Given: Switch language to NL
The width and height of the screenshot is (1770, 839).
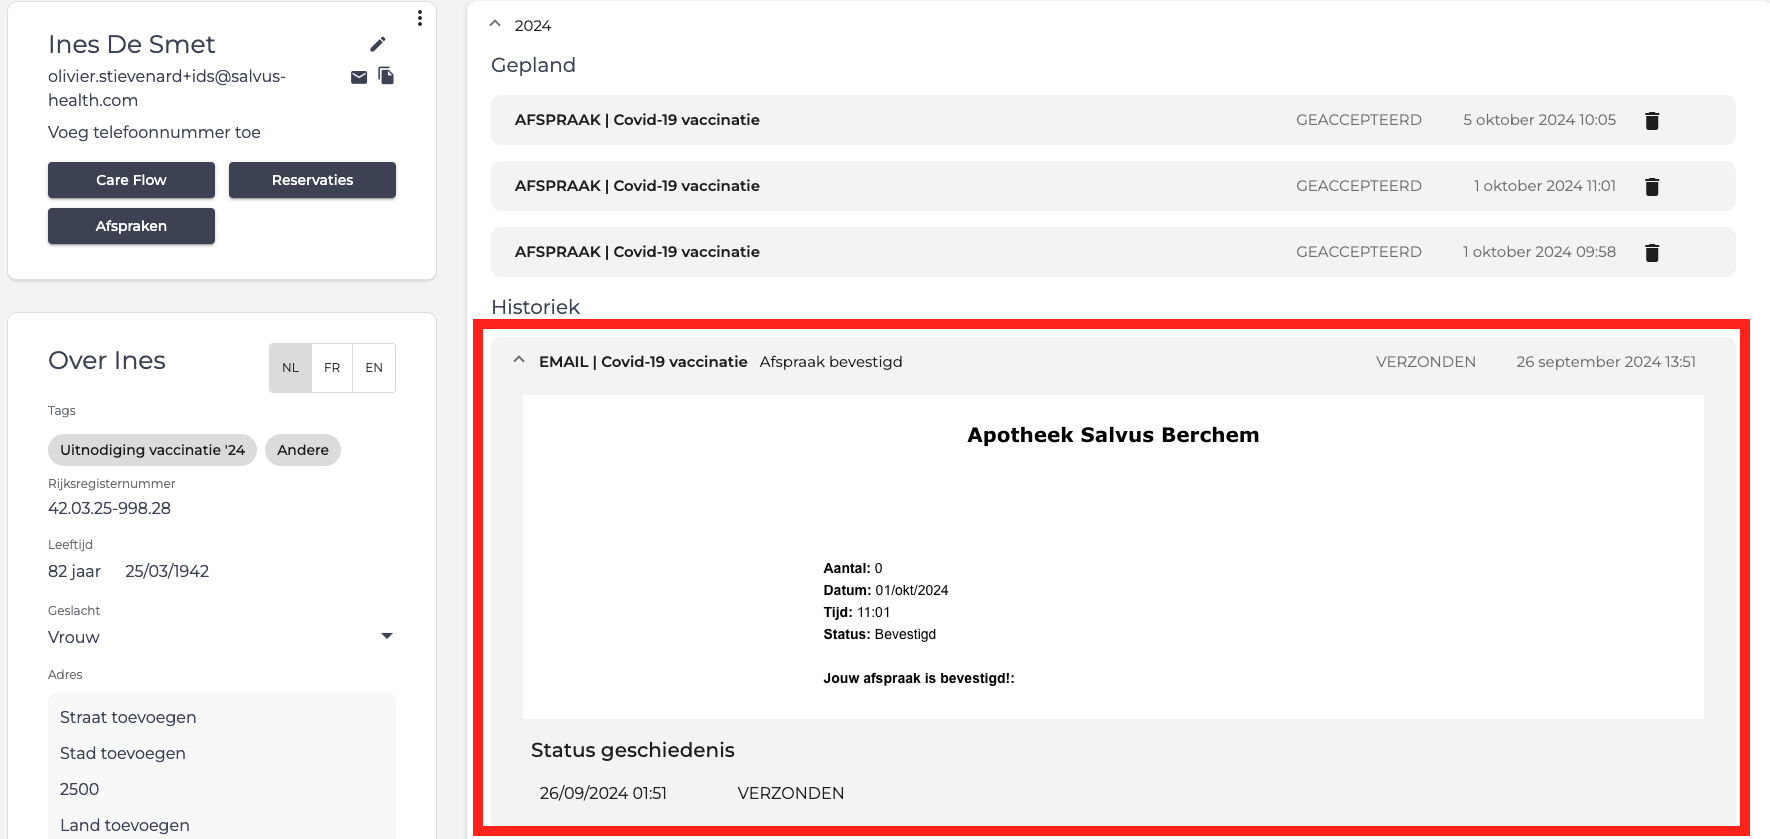Looking at the screenshot, I should coord(290,368).
